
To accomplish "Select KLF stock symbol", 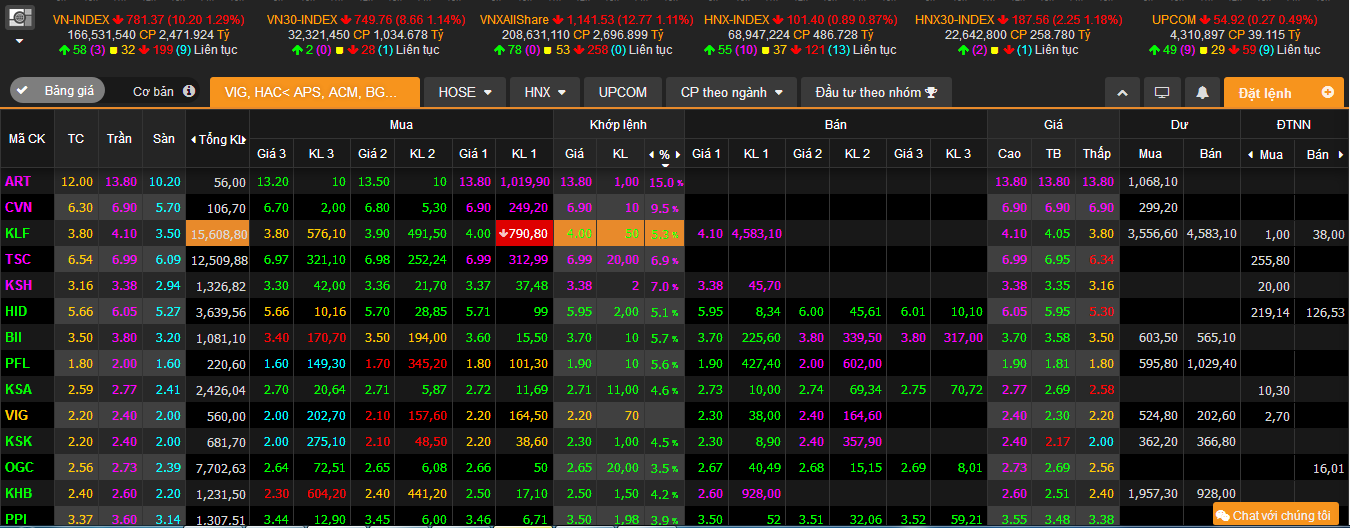I will click(x=18, y=233).
